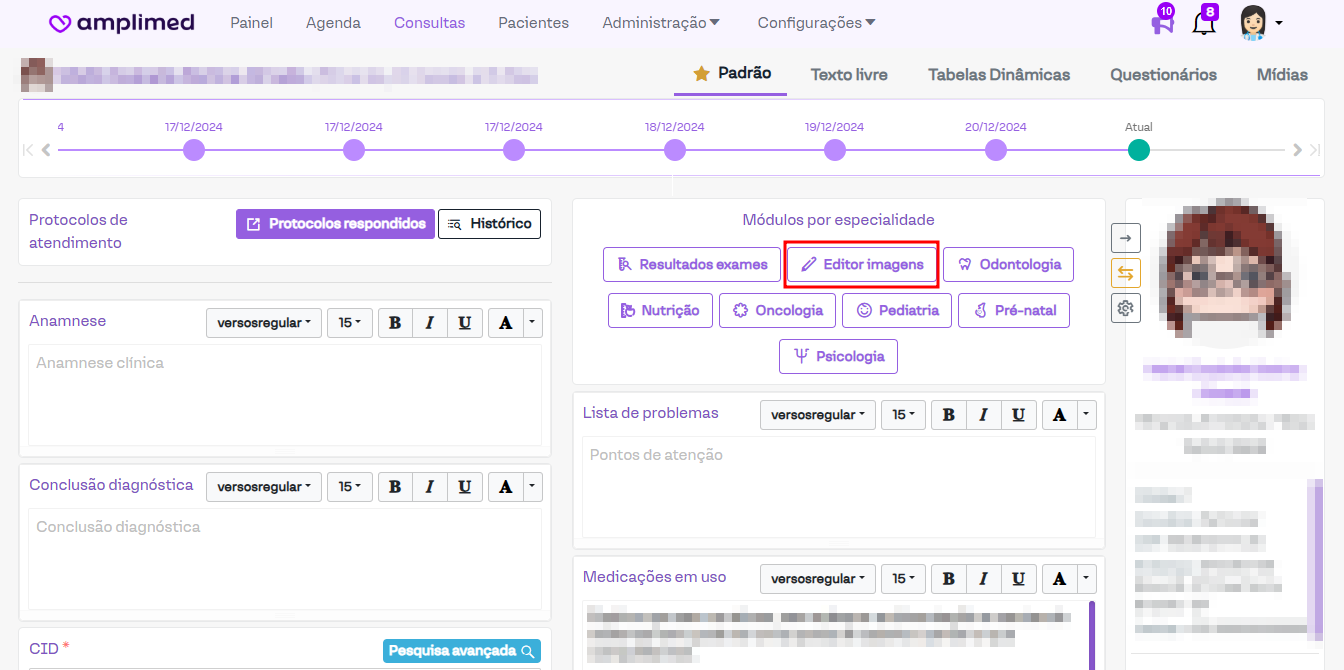Open the Editor imagens module
Viewport: 1344px width, 670px height.
[x=861, y=265]
